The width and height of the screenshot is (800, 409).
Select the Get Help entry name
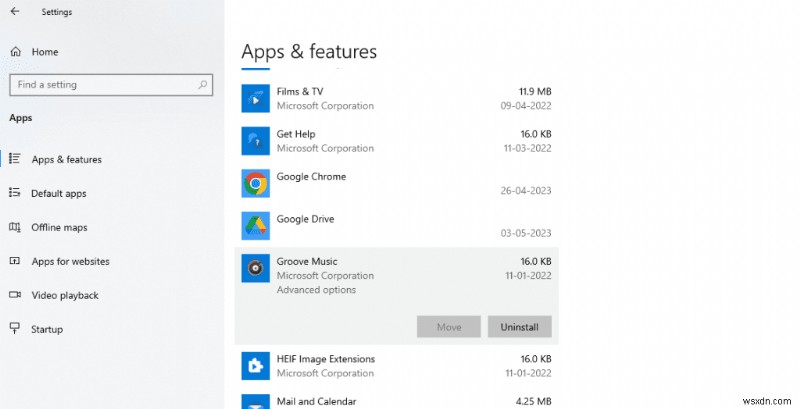click(x=296, y=134)
